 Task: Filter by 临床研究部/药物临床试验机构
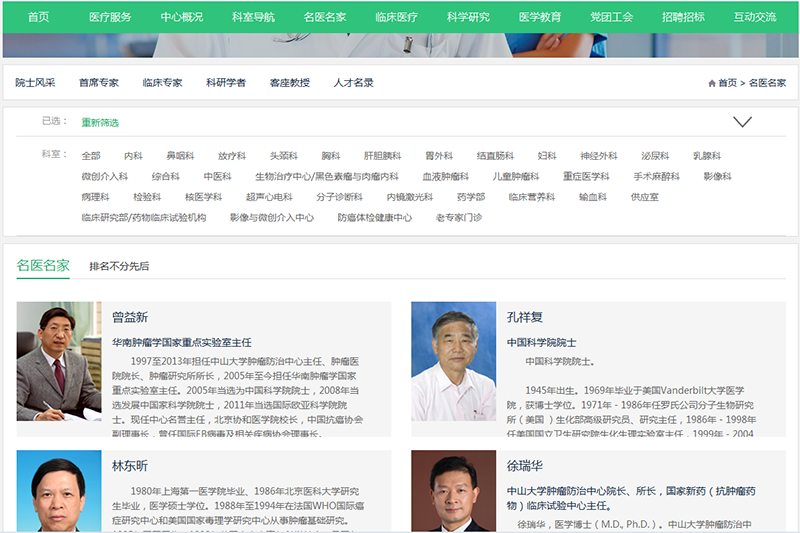[x=144, y=218]
